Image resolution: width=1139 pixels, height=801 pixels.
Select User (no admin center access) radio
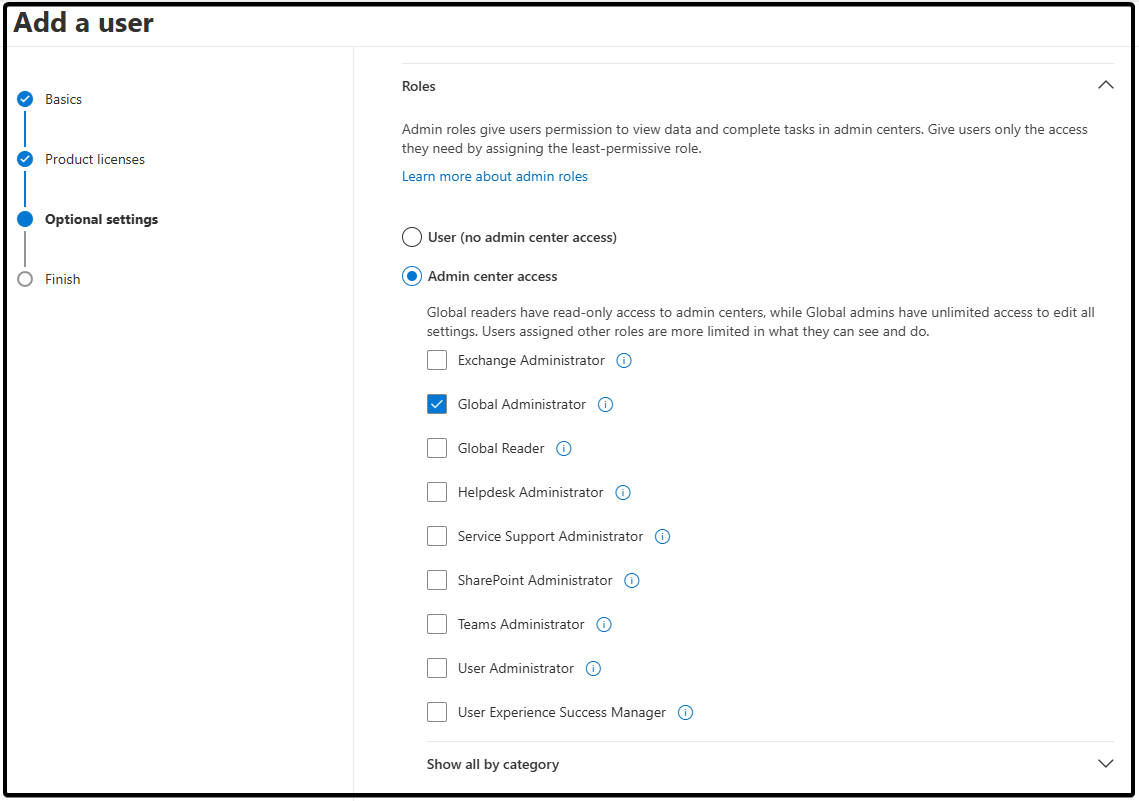[x=412, y=237]
